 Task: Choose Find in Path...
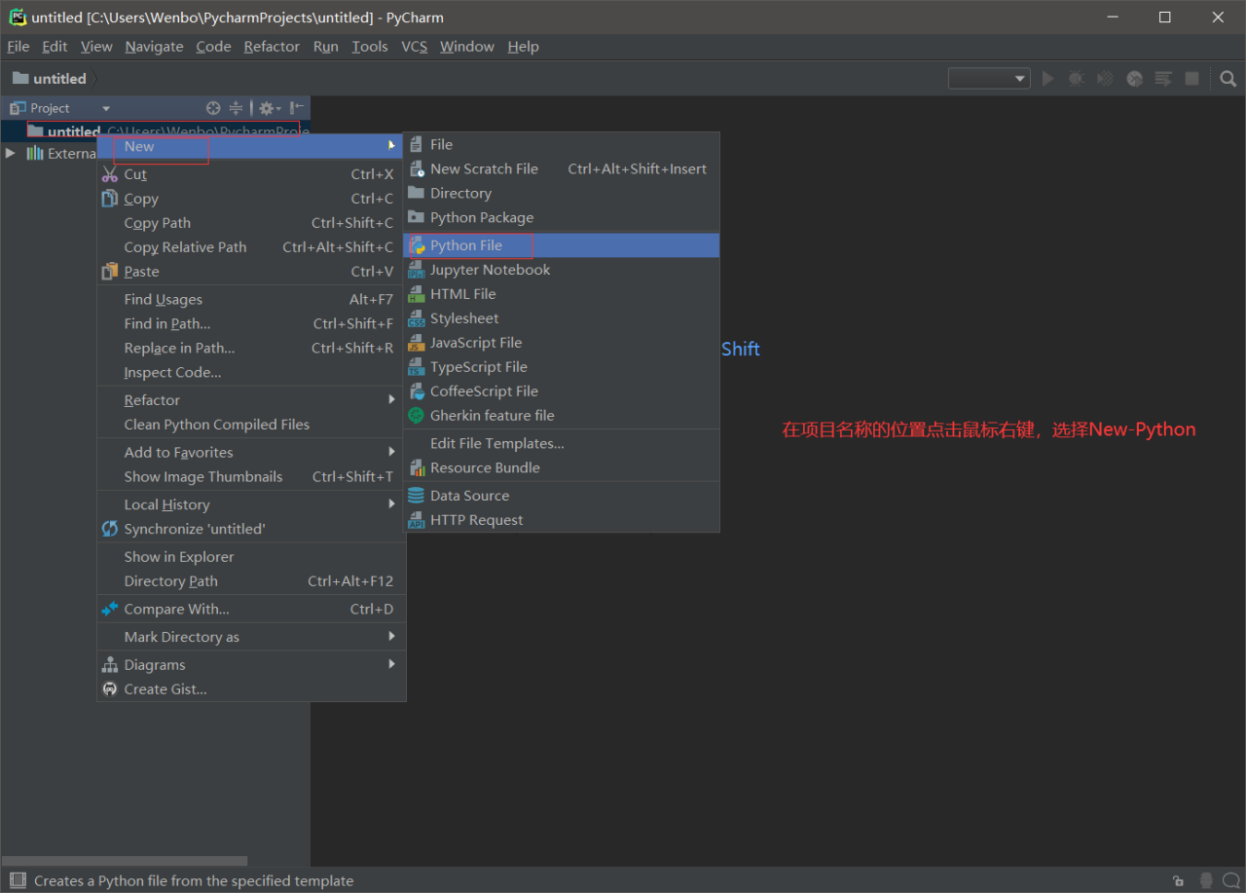(x=251, y=324)
